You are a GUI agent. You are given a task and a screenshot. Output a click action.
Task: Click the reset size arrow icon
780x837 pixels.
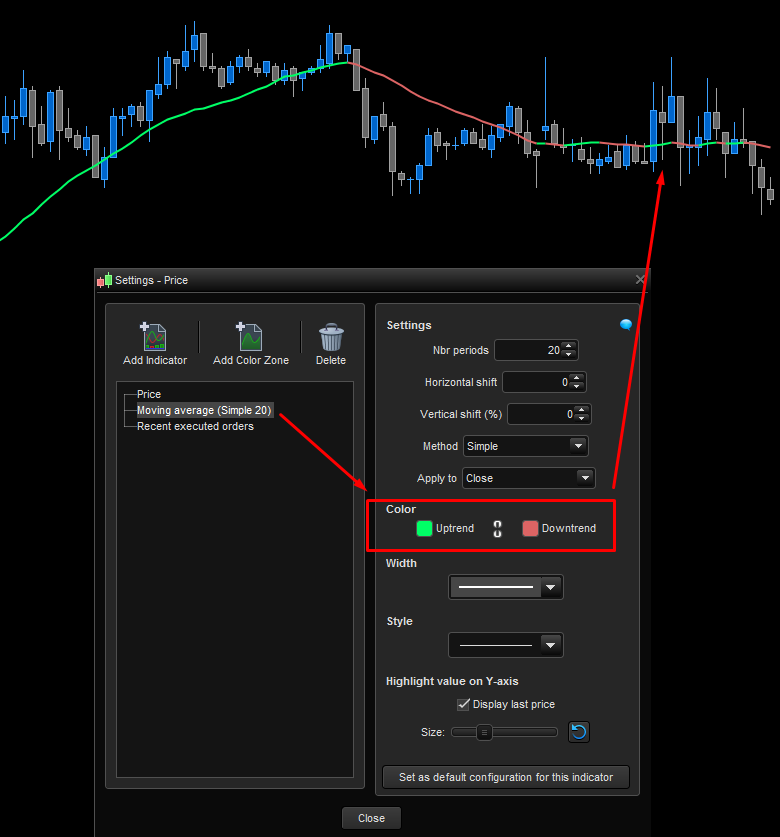click(x=579, y=732)
